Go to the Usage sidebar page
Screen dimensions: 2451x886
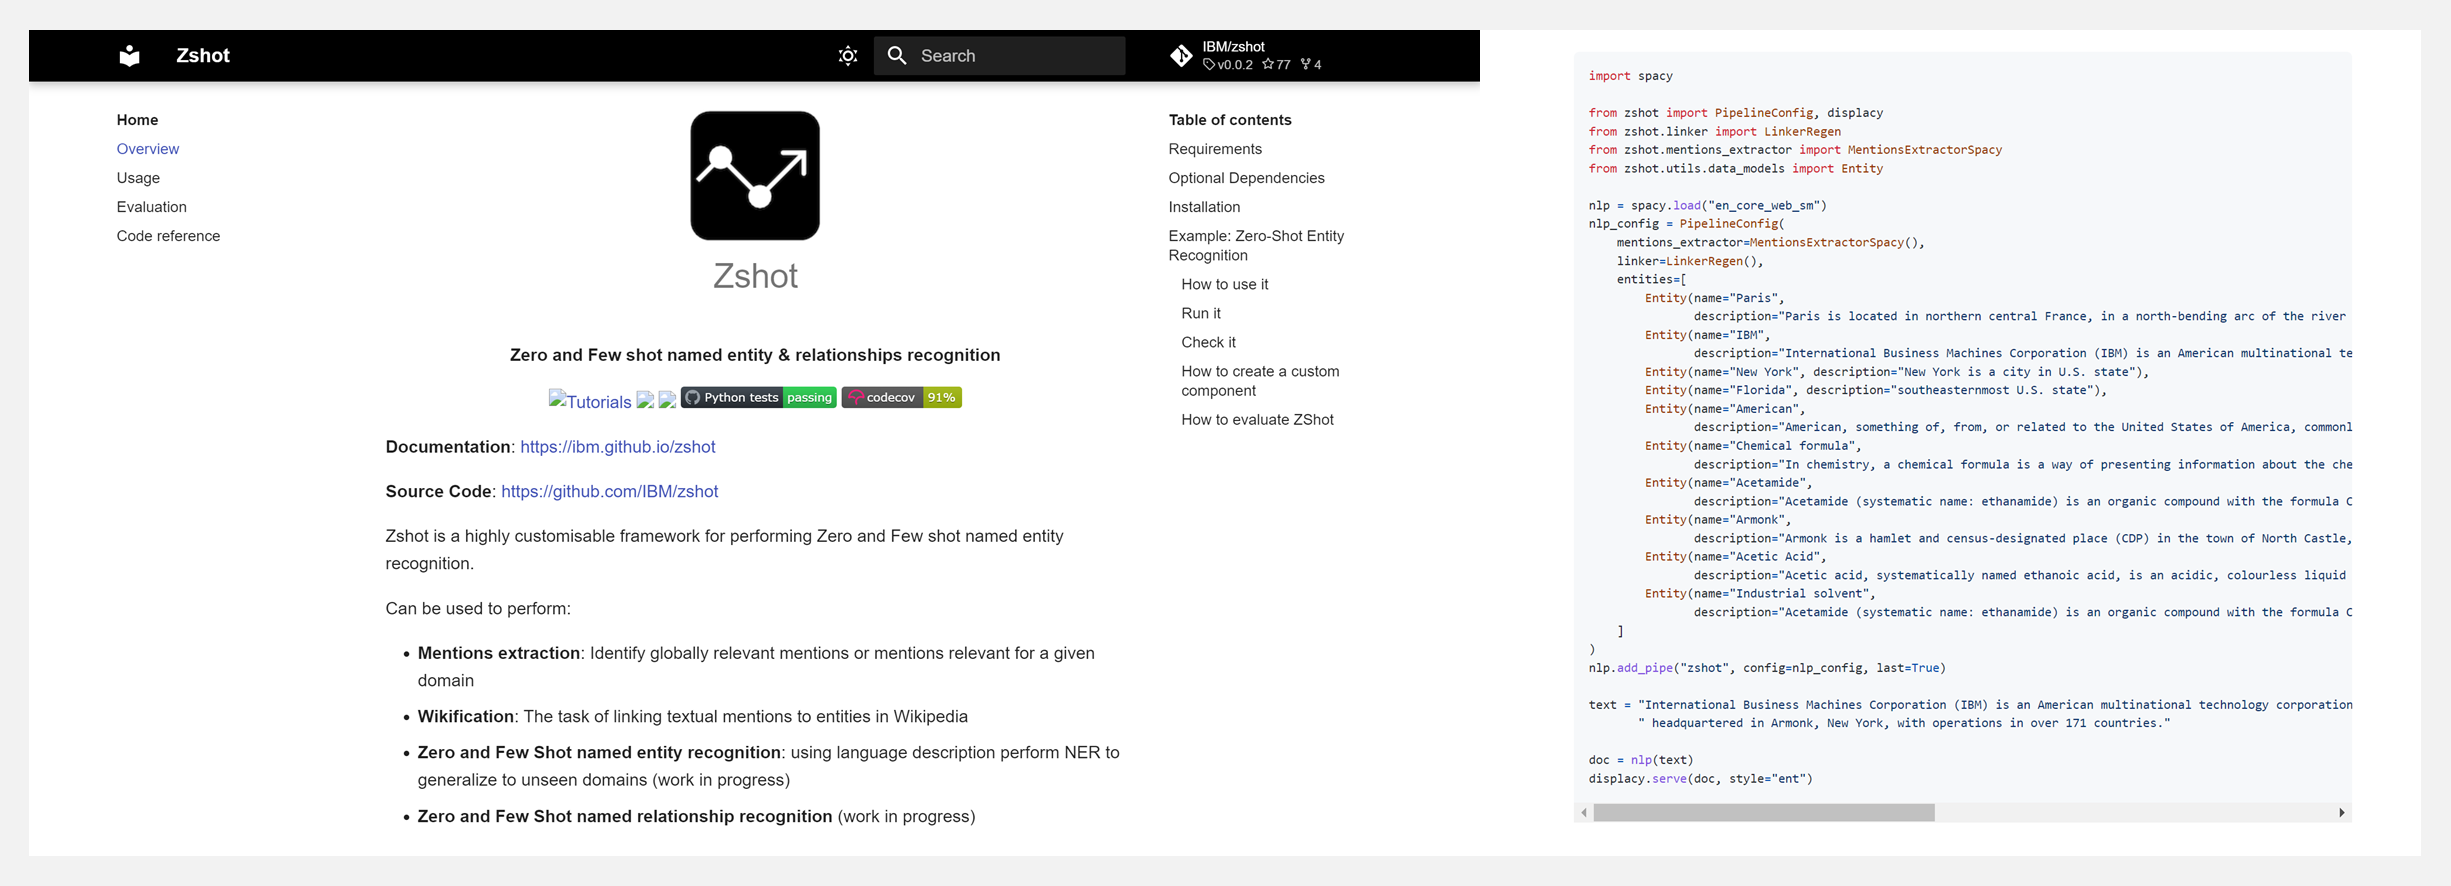138,178
